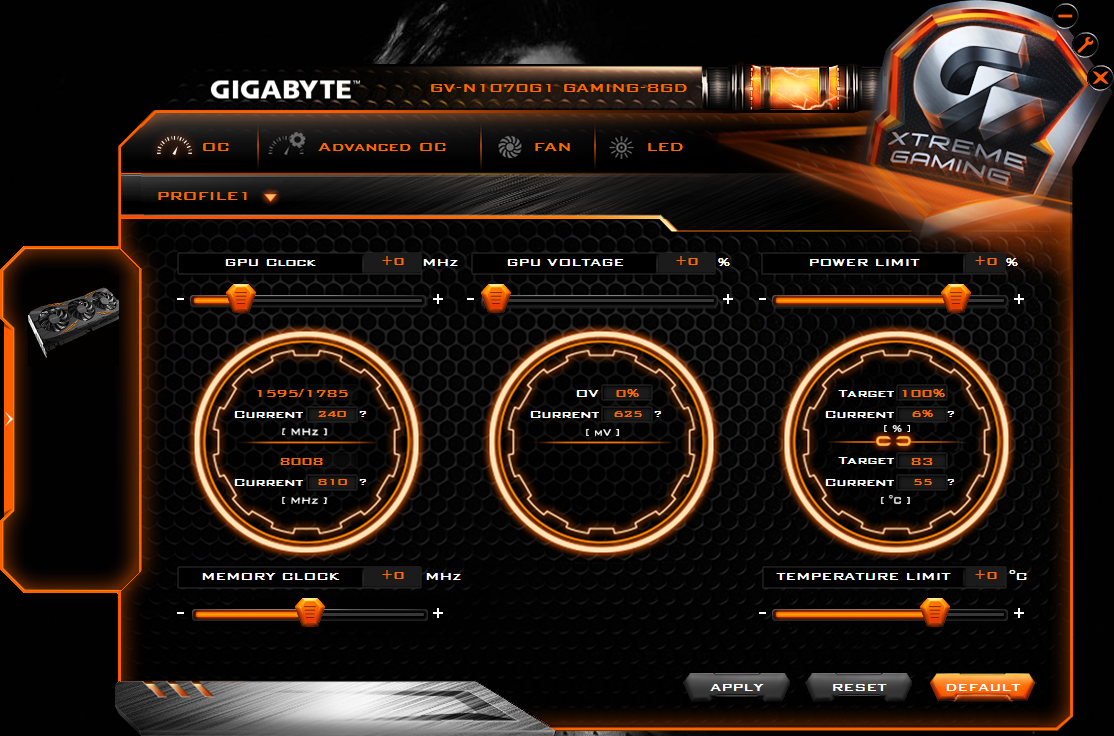Click the Power Limit percent offset field
This screenshot has width=1114, height=736.
[985, 261]
